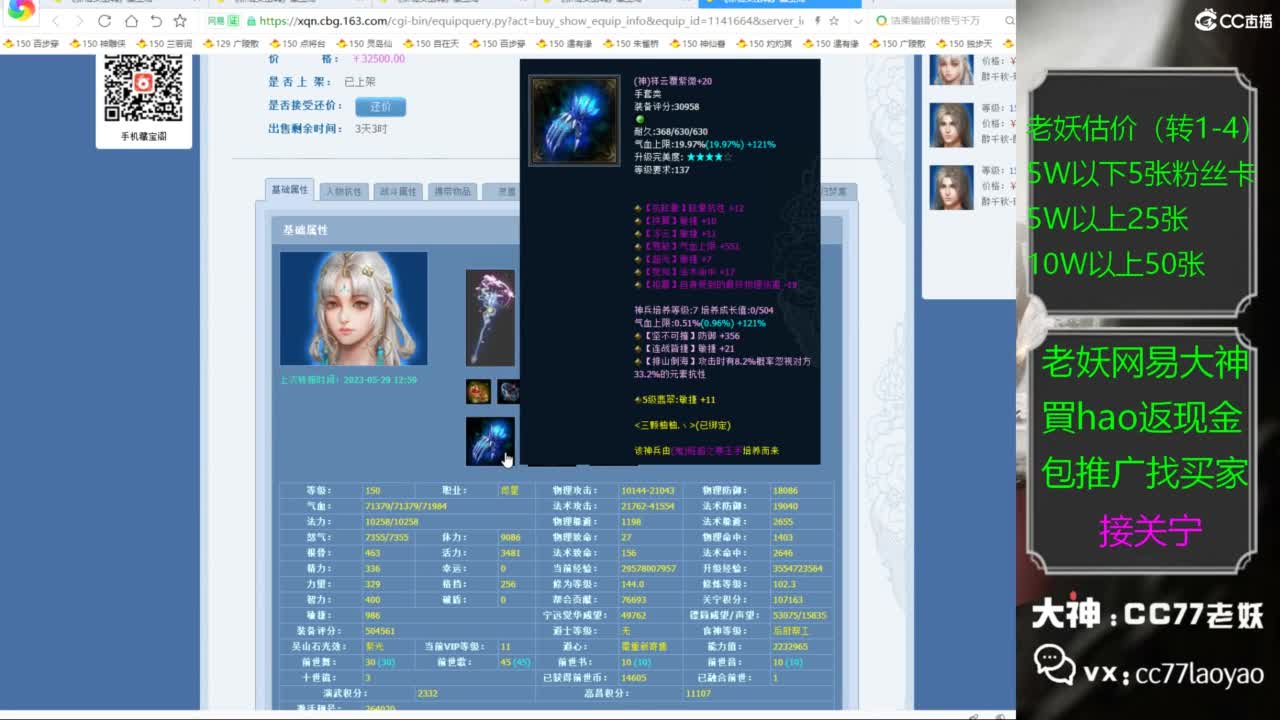Open bookmark 150 灼灼其
The height and width of the screenshot is (720, 1280).
tap(764, 44)
